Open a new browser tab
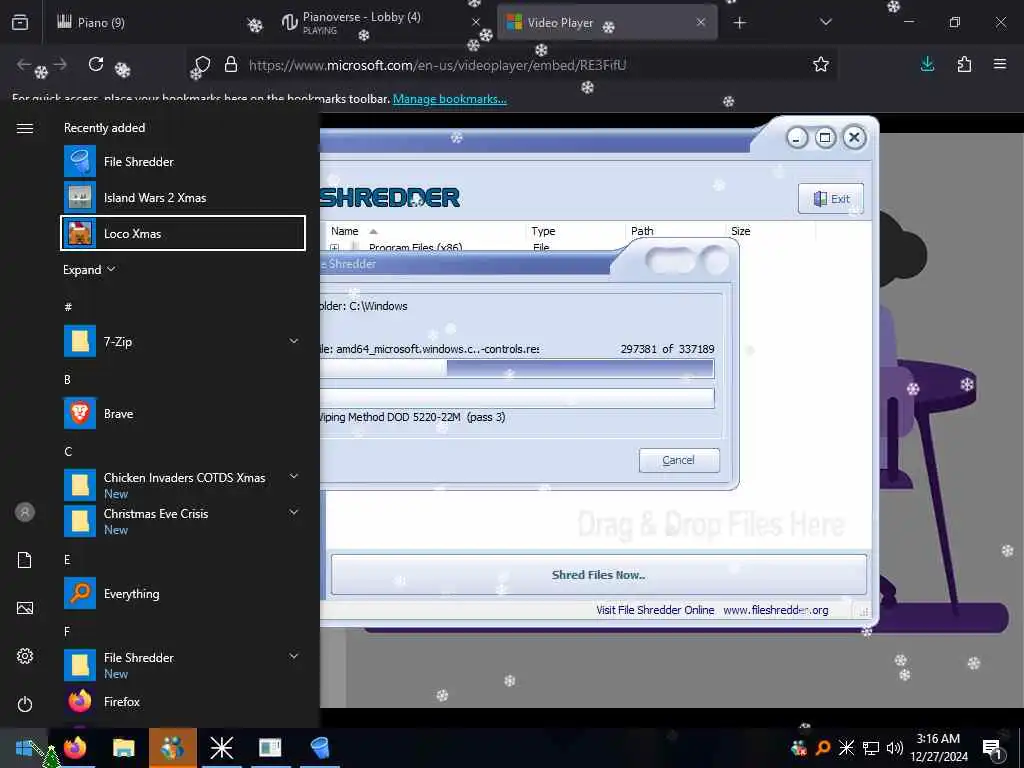Image resolution: width=1024 pixels, height=768 pixels. (739, 23)
